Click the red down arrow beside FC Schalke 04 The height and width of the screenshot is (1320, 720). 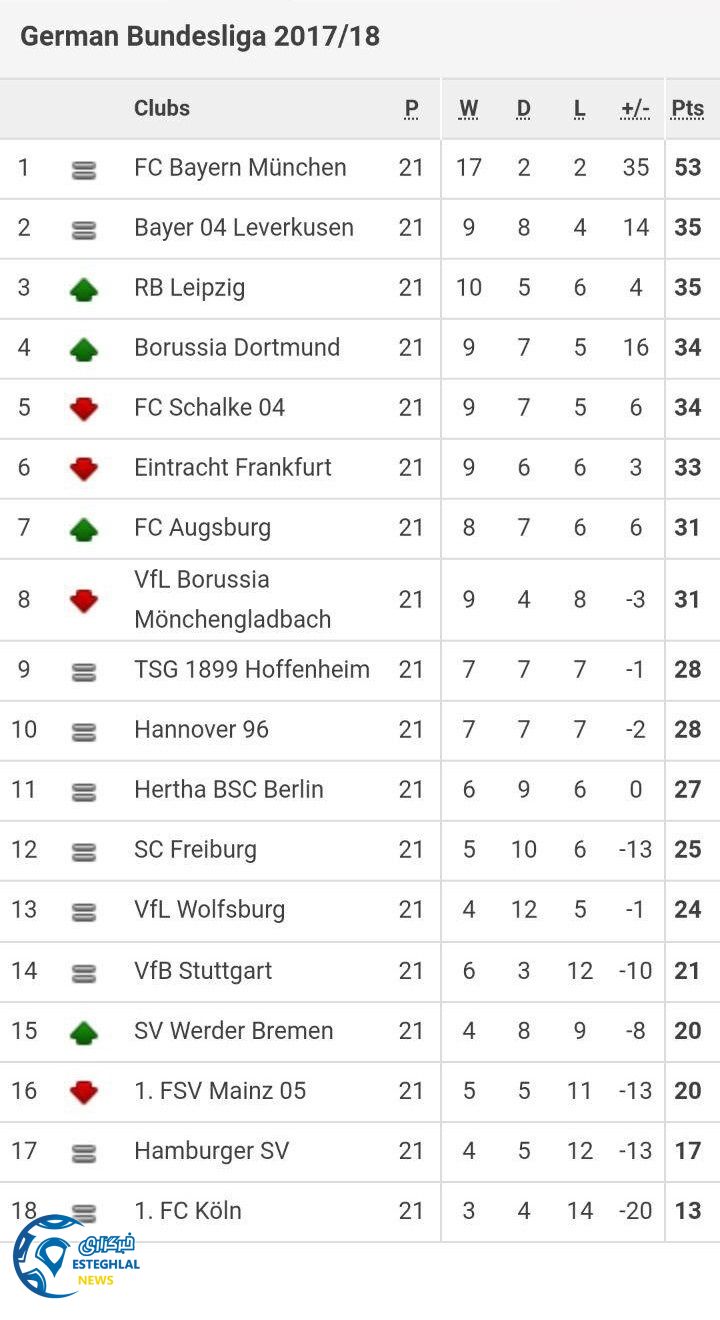[x=84, y=409]
